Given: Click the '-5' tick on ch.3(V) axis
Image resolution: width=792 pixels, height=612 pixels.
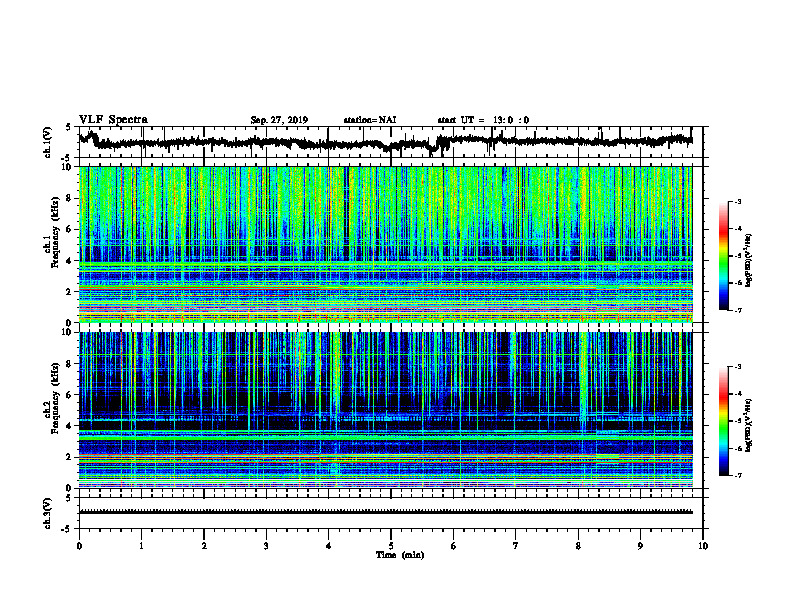Looking at the screenshot, I should tap(67, 529).
